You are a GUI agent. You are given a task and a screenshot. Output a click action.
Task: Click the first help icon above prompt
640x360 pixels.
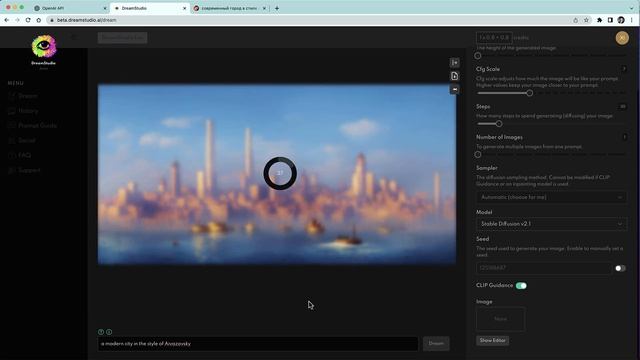tap(101, 332)
